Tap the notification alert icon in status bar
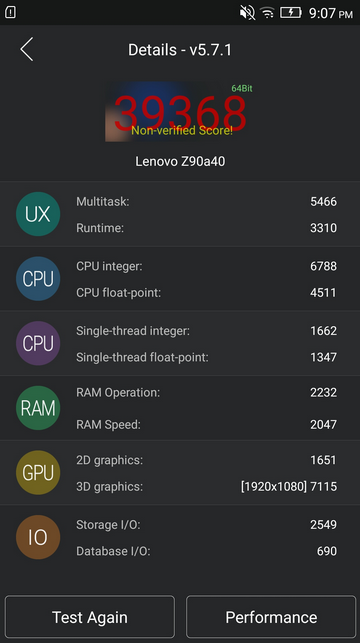The width and height of the screenshot is (360, 643). coord(10,12)
